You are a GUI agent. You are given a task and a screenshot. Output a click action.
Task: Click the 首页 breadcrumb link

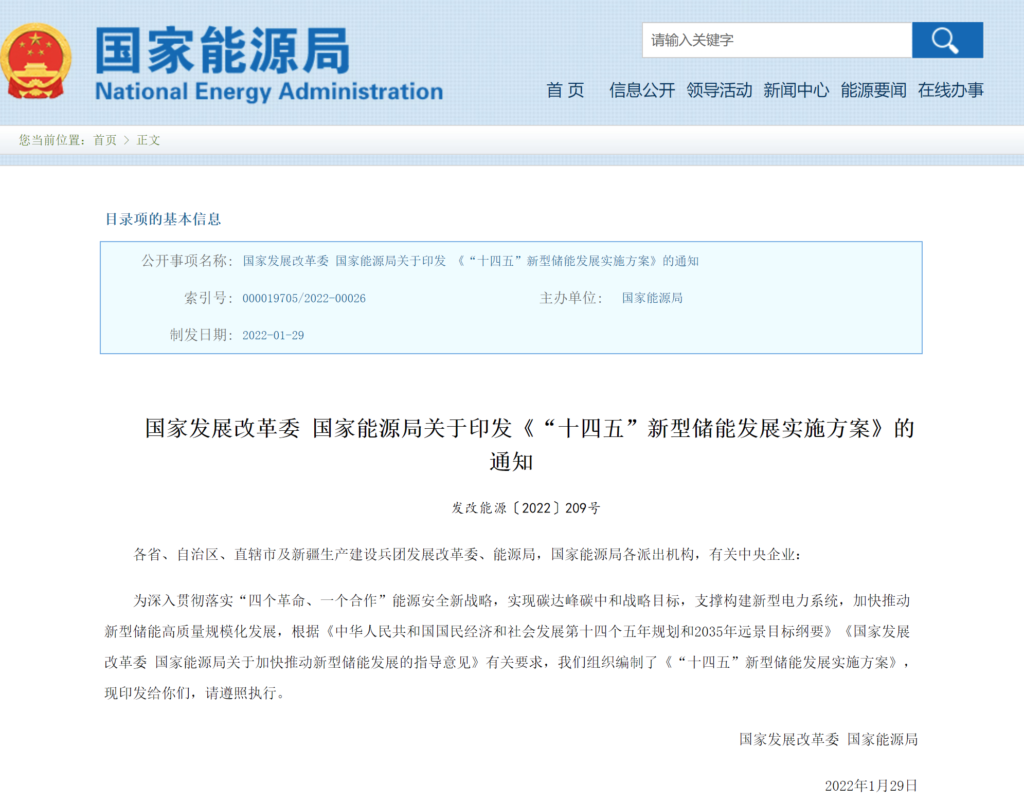(104, 140)
